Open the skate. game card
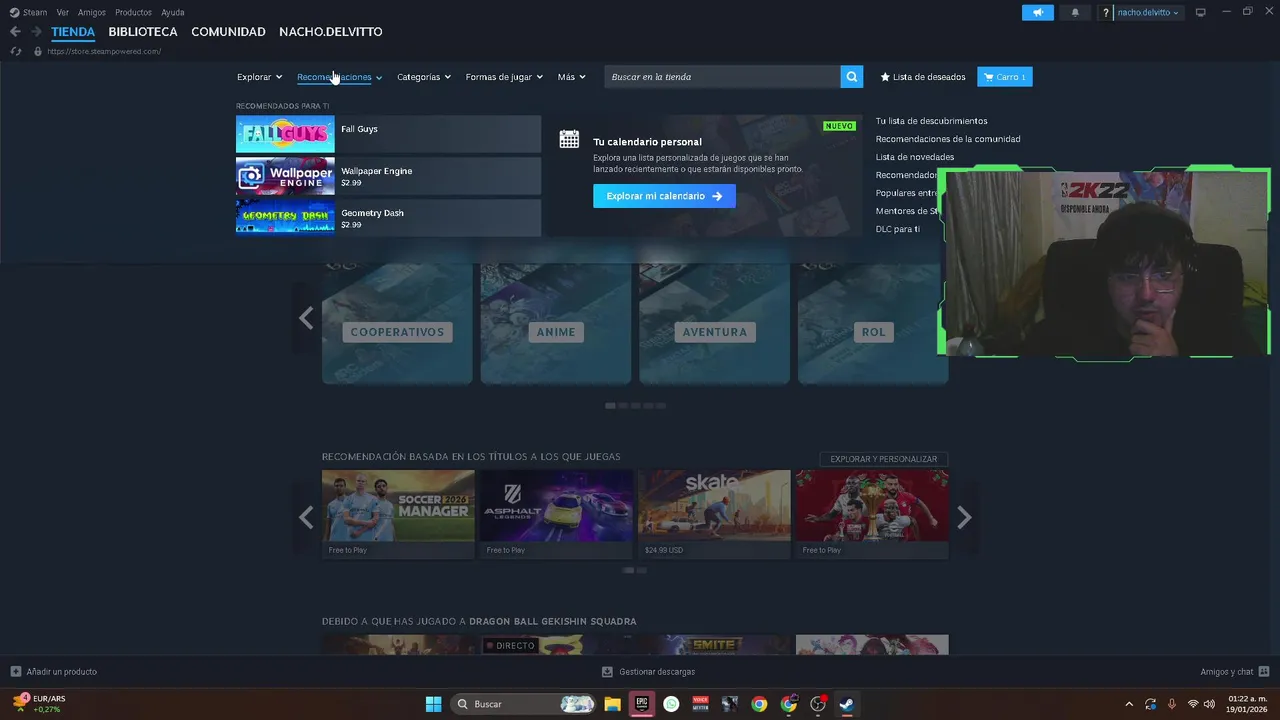Image resolution: width=1280 pixels, height=720 pixels. (x=714, y=514)
